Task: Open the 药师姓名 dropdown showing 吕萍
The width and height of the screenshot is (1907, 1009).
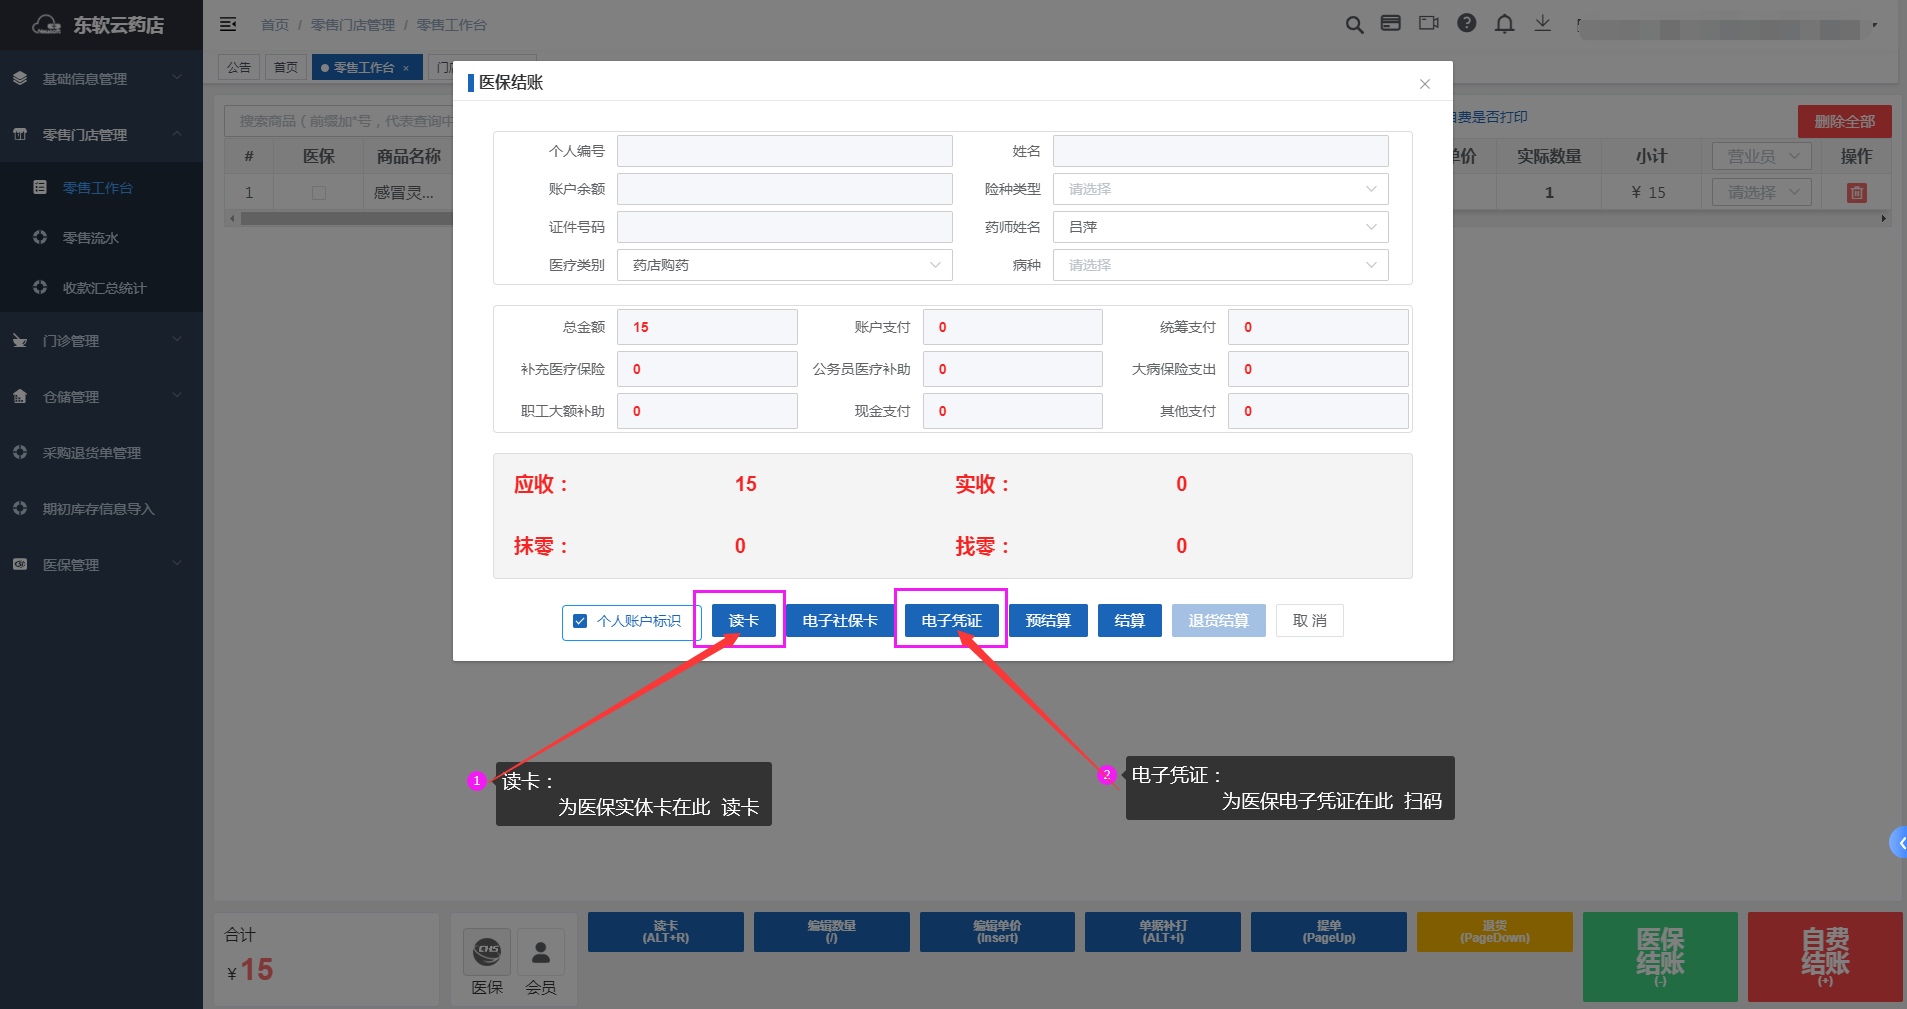Action: (x=1220, y=227)
